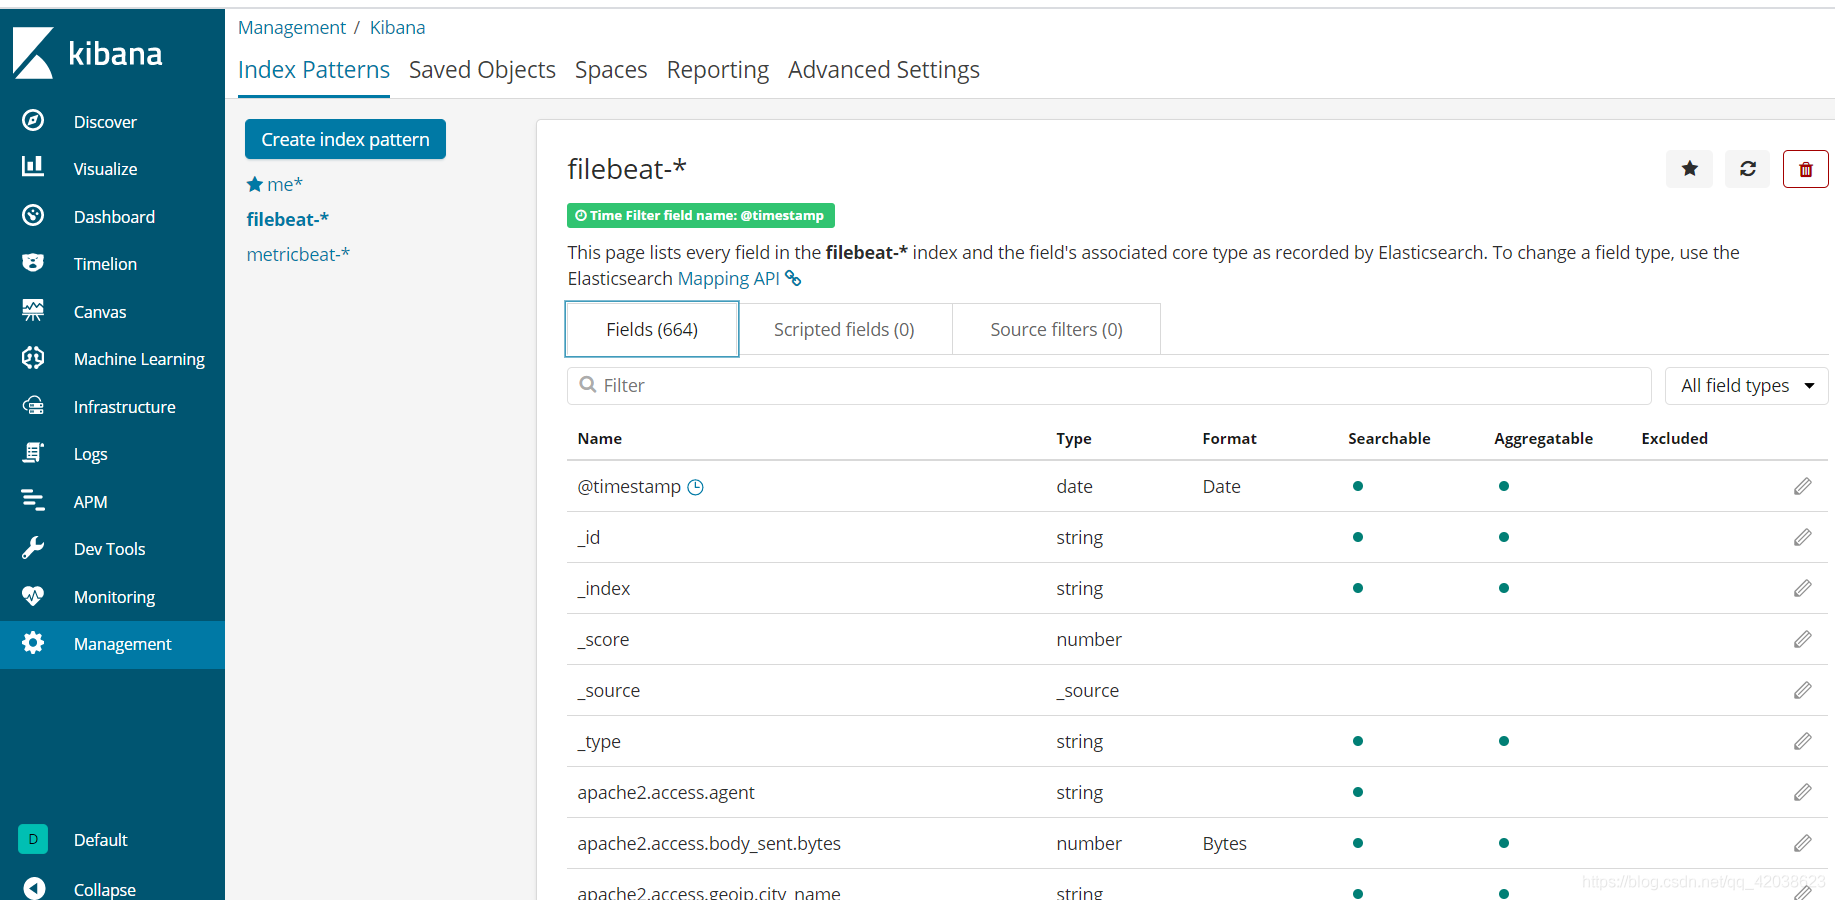The height and width of the screenshot is (900, 1835).
Task: Click the Machine Learning label in sidebar
Action: 139,359
